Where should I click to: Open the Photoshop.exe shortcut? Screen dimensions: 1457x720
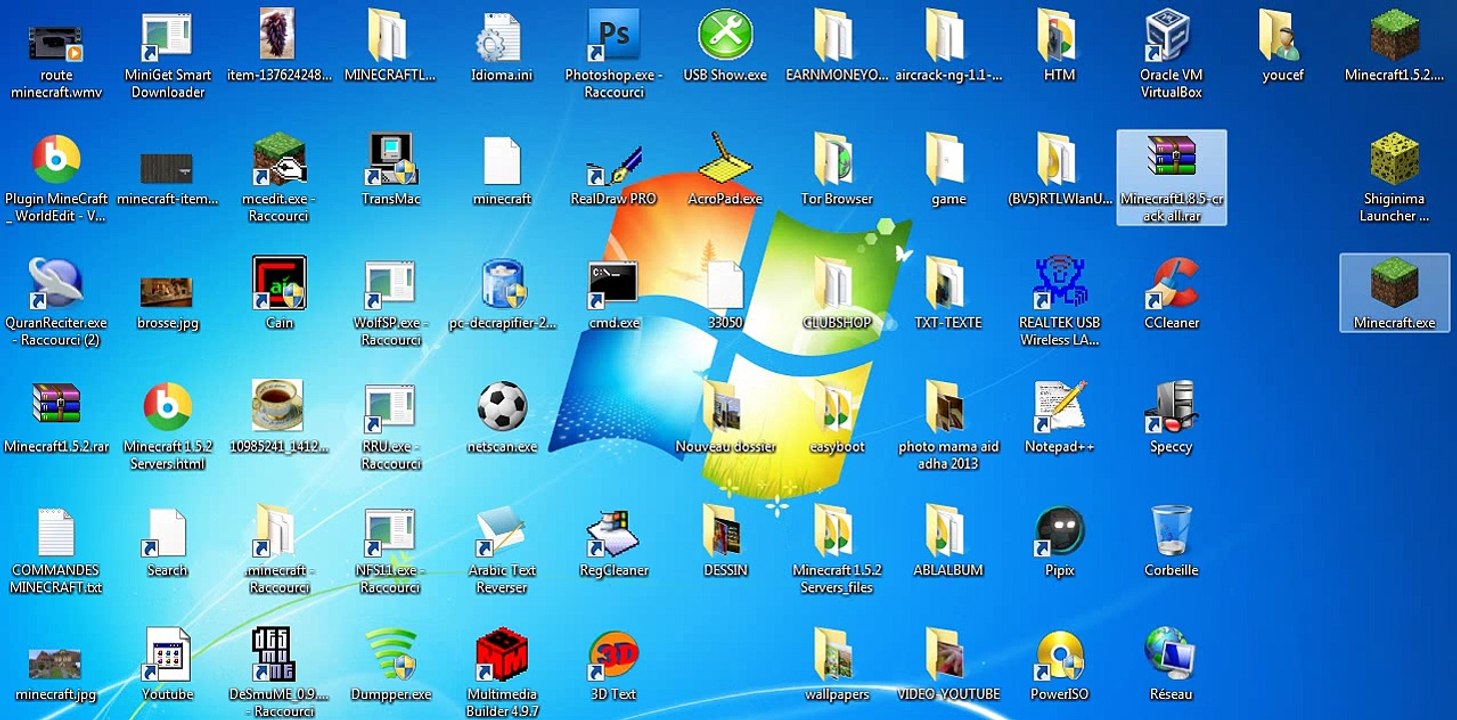pos(613,36)
